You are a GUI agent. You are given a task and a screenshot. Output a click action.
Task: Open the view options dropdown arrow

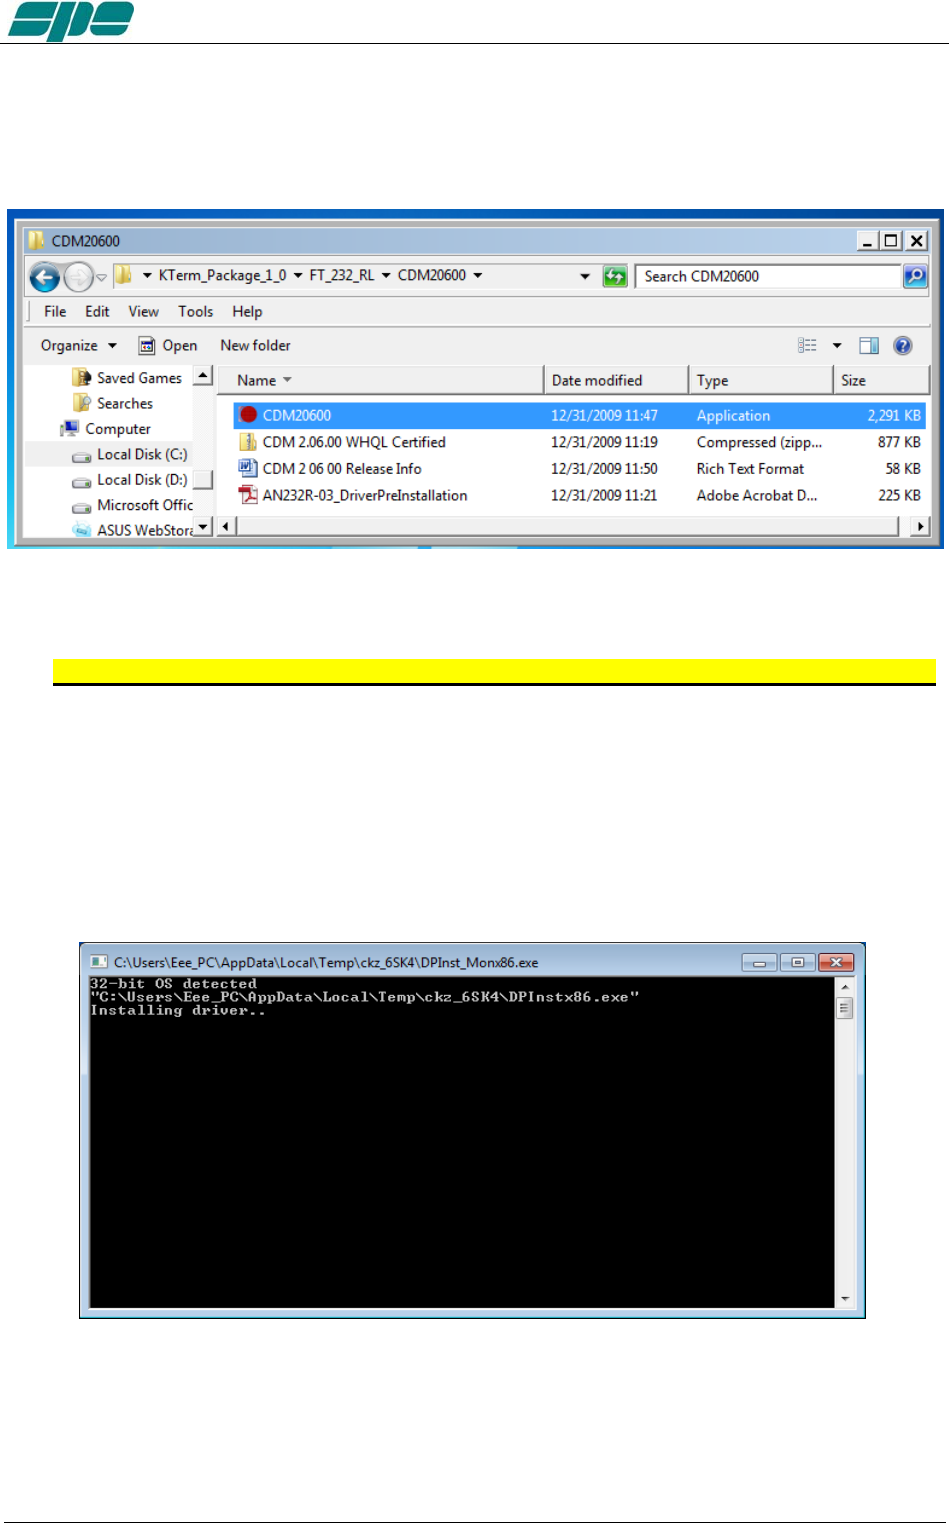(x=837, y=345)
